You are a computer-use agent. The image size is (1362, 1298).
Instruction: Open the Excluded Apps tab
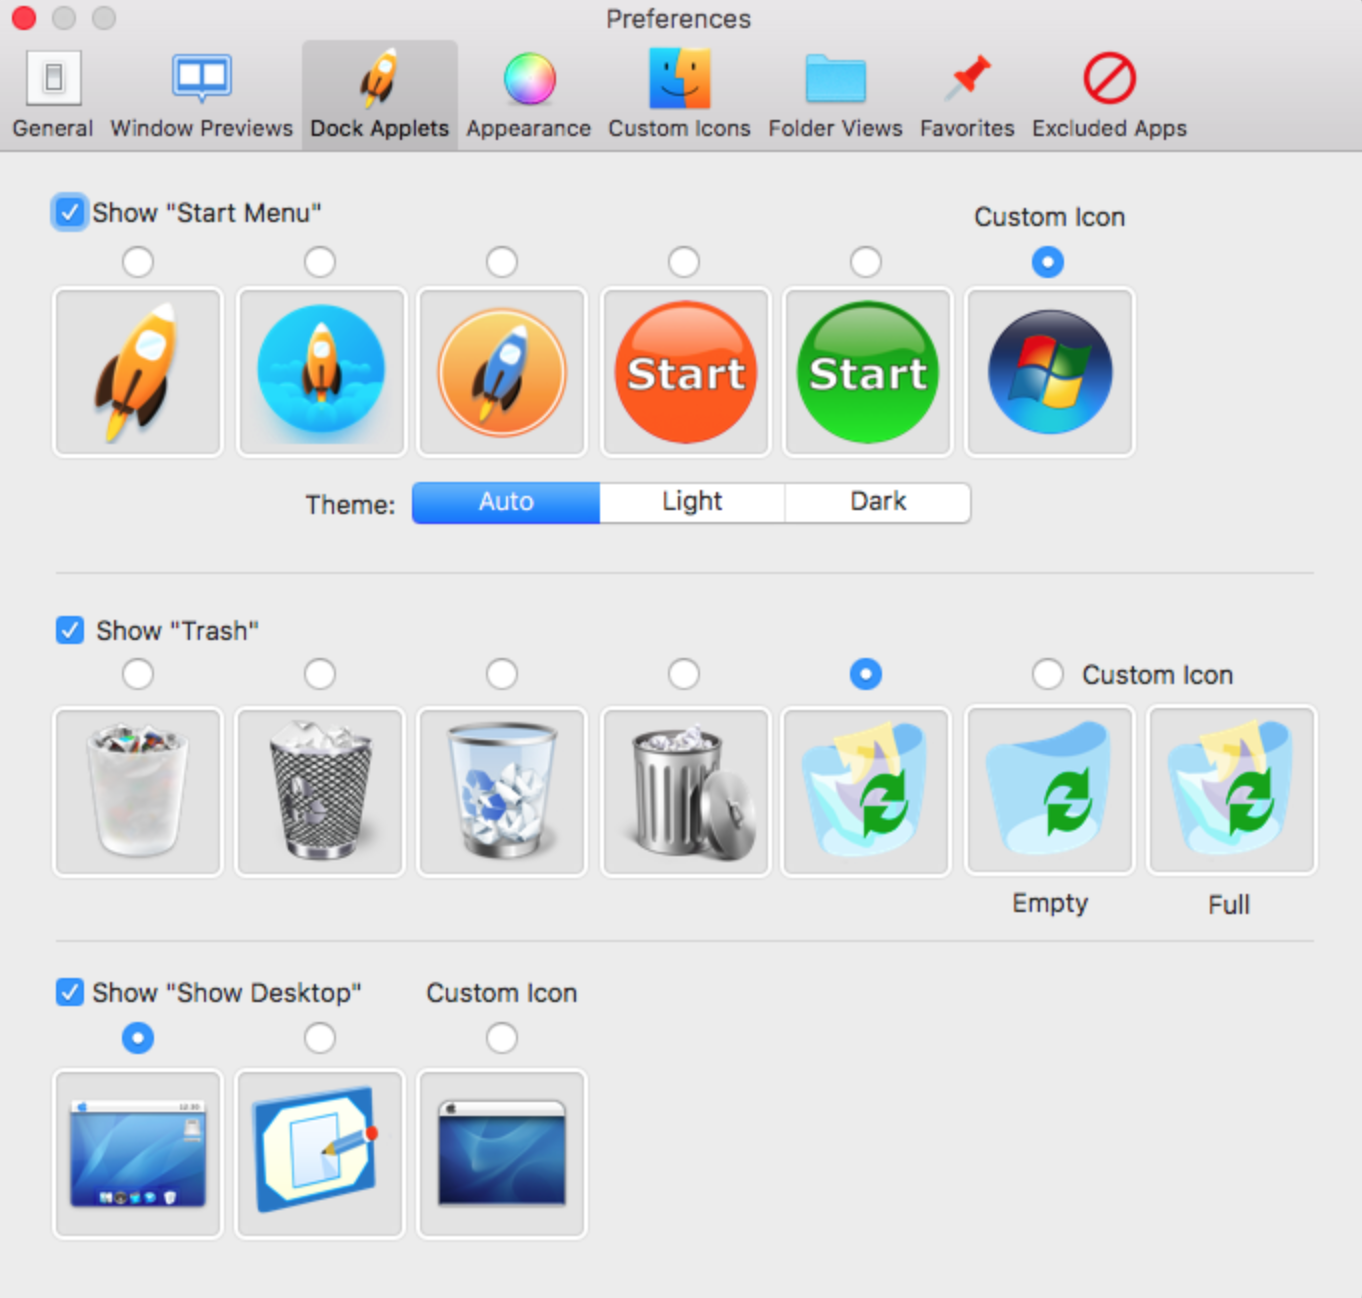coord(1109,95)
